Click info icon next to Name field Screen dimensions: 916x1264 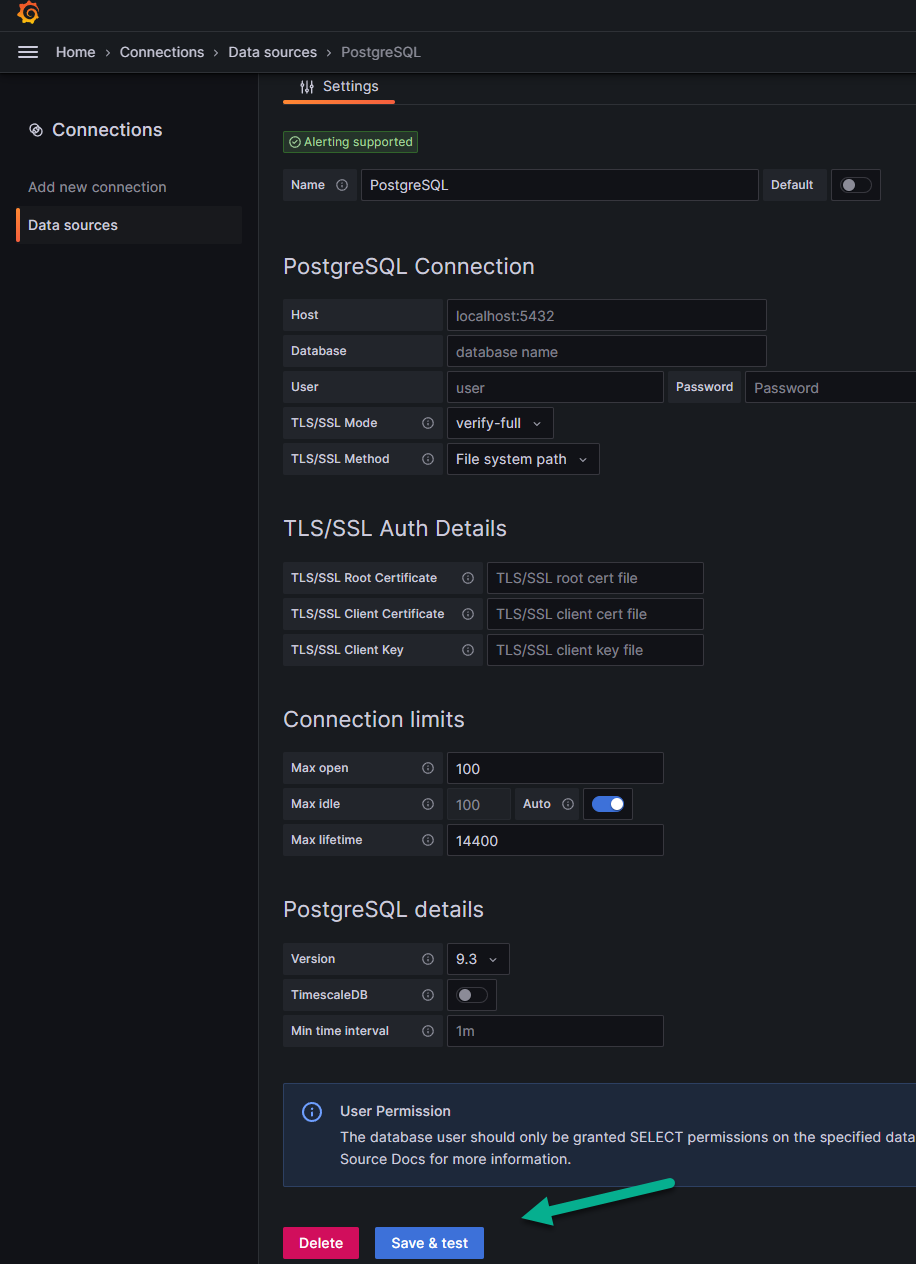(342, 185)
